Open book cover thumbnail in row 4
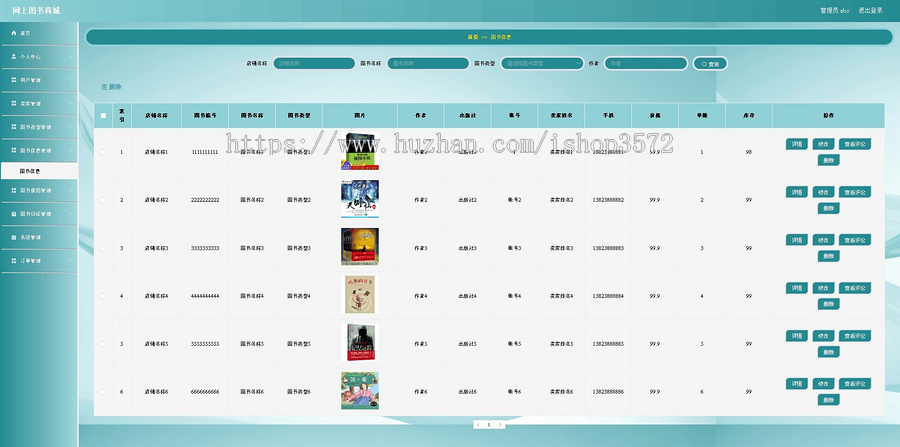900x447 pixels. pos(360,295)
